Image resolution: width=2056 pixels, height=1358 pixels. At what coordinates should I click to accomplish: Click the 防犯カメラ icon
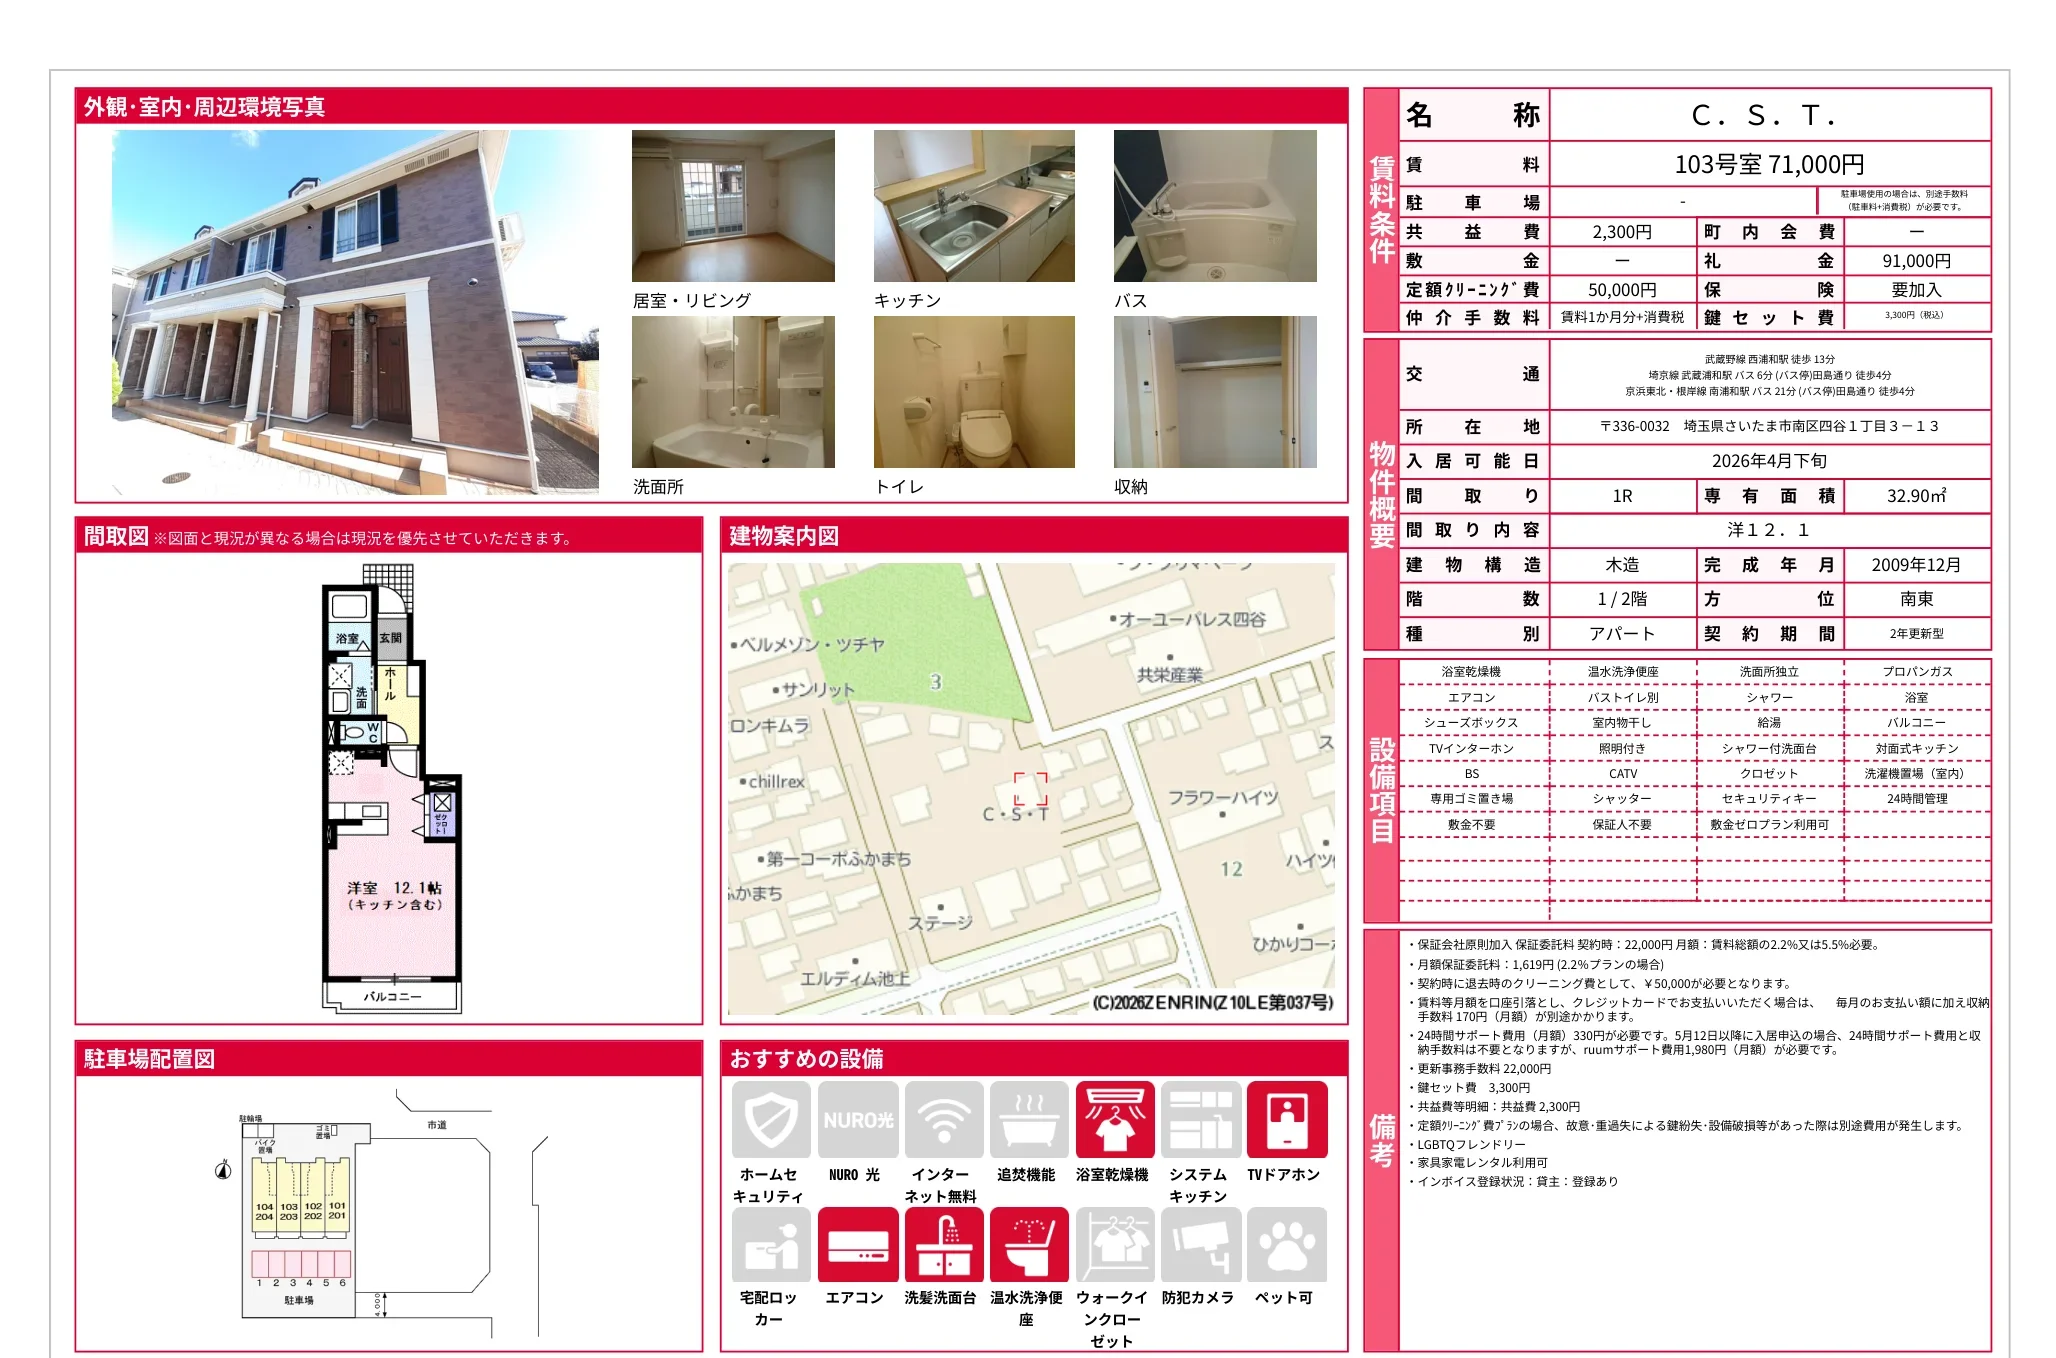point(1200,1244)
